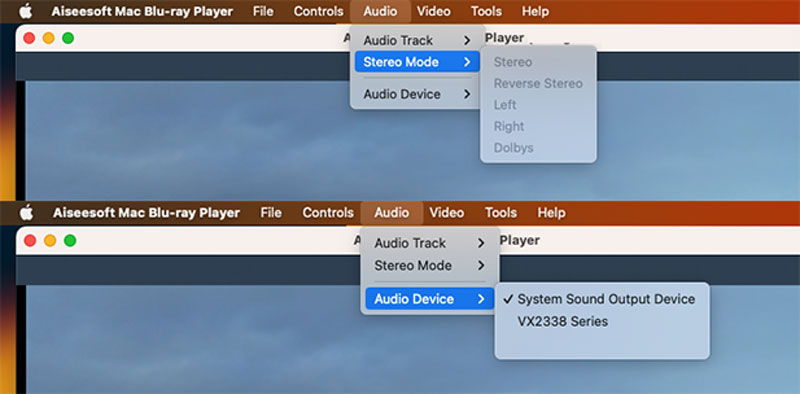Open Help menu in upper menu bar

[535, 11]
